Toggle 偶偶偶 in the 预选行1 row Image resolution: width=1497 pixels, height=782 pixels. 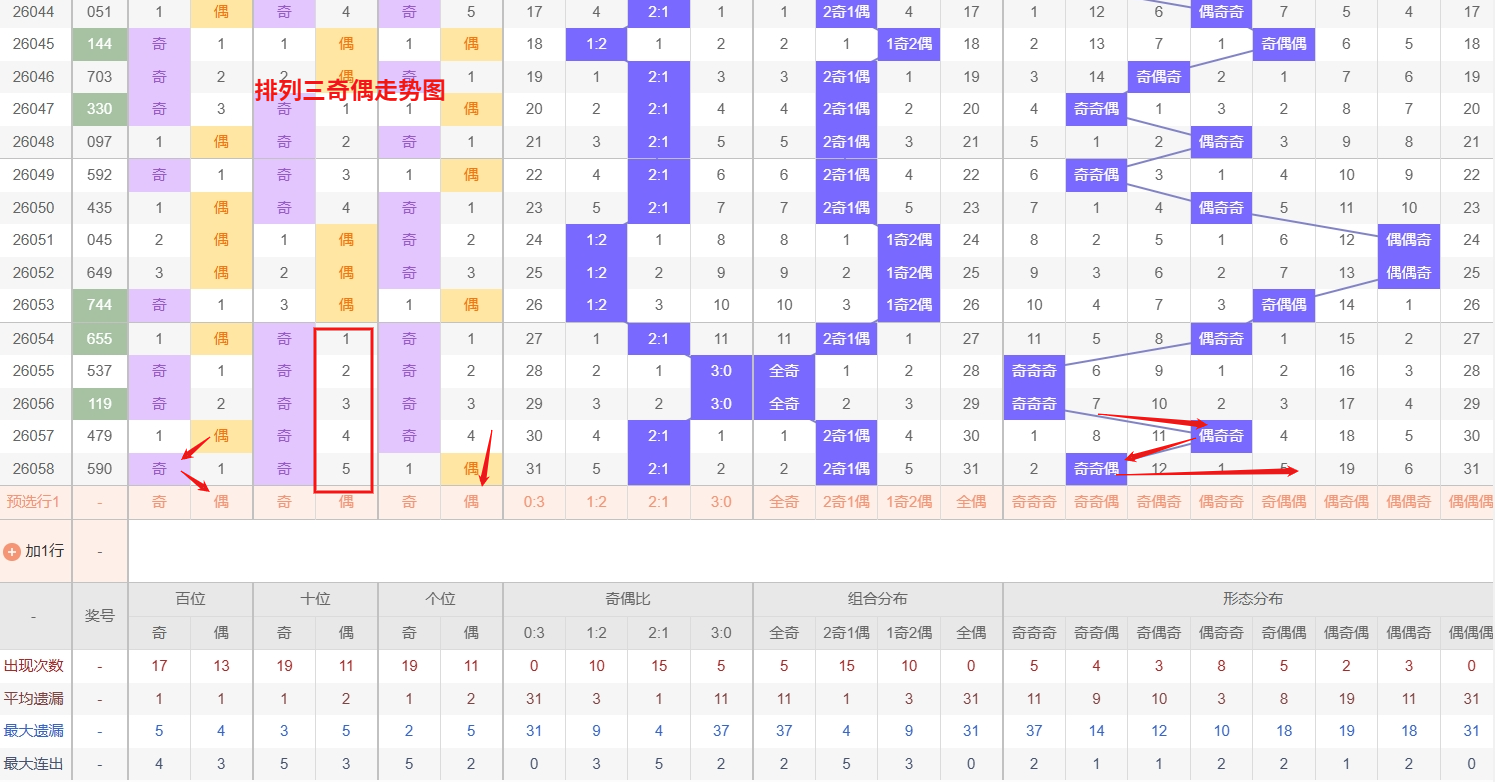[x=1470, y=502]
